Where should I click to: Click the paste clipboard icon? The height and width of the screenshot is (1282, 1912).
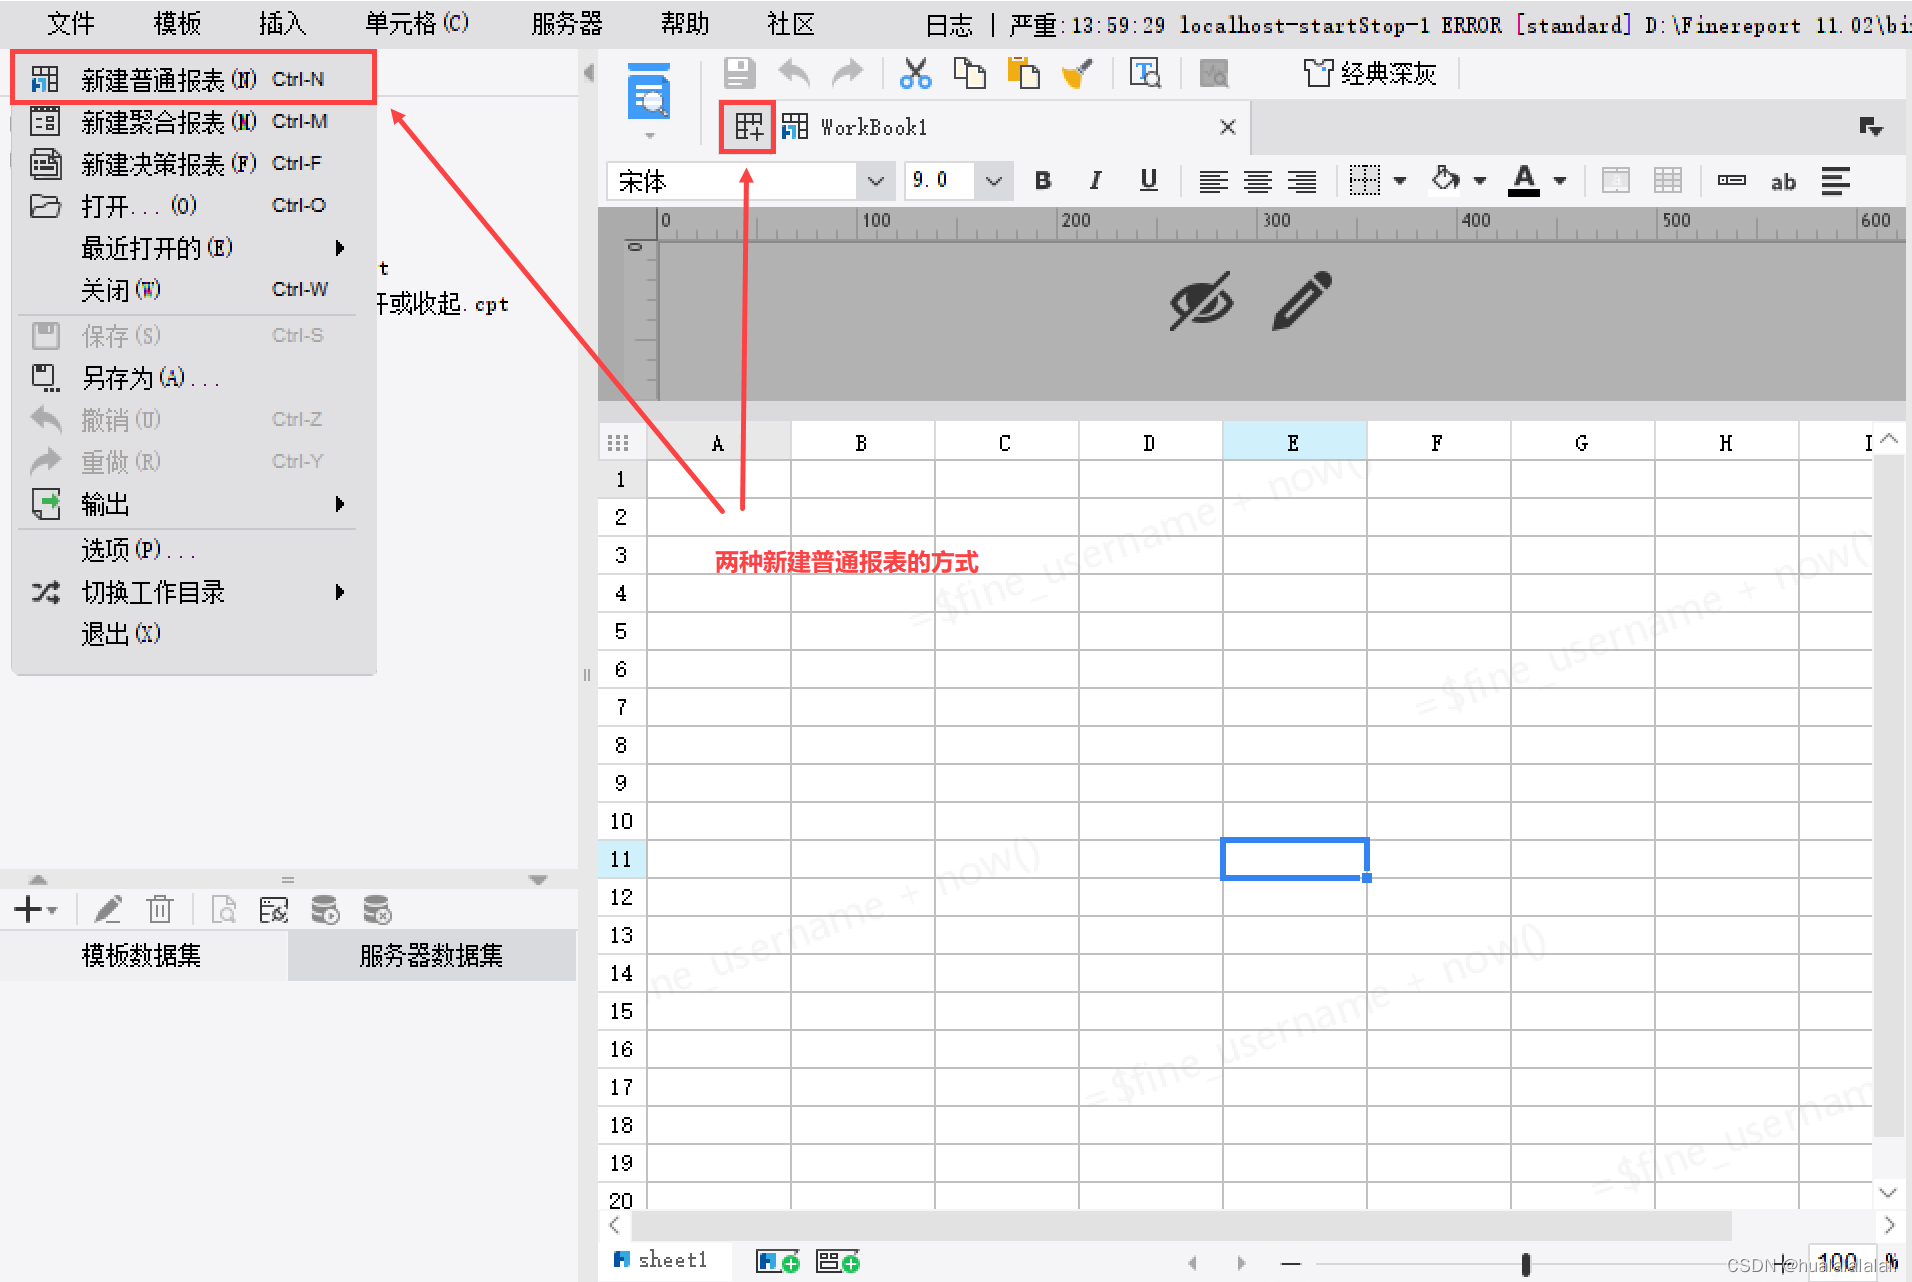pos(1023,74)
